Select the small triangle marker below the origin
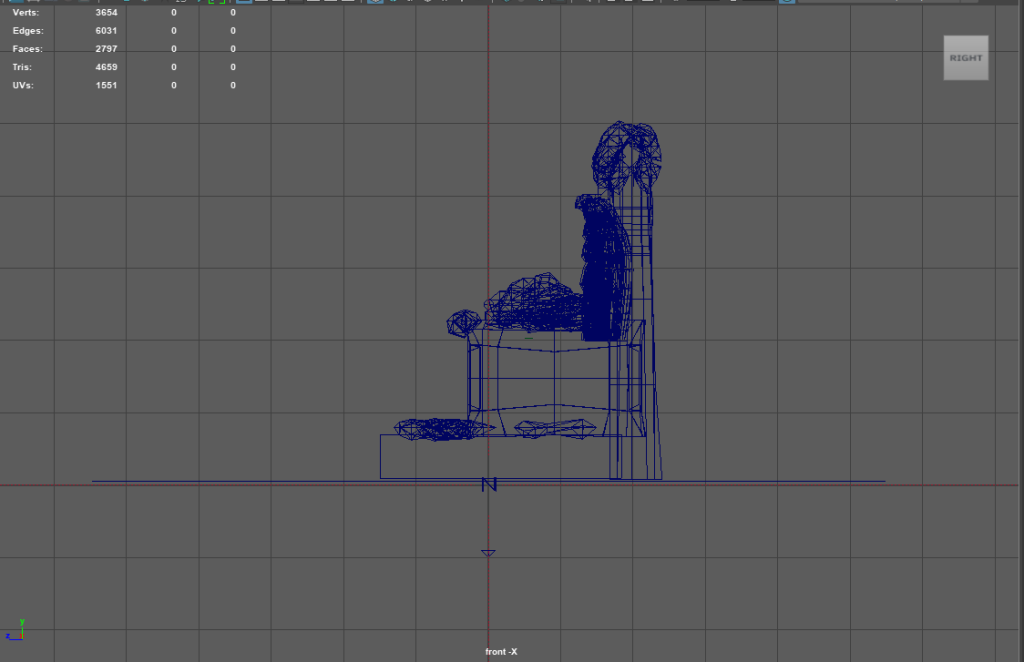The height and width of the screenshot is (662, 1024). (x=488, y=552)
